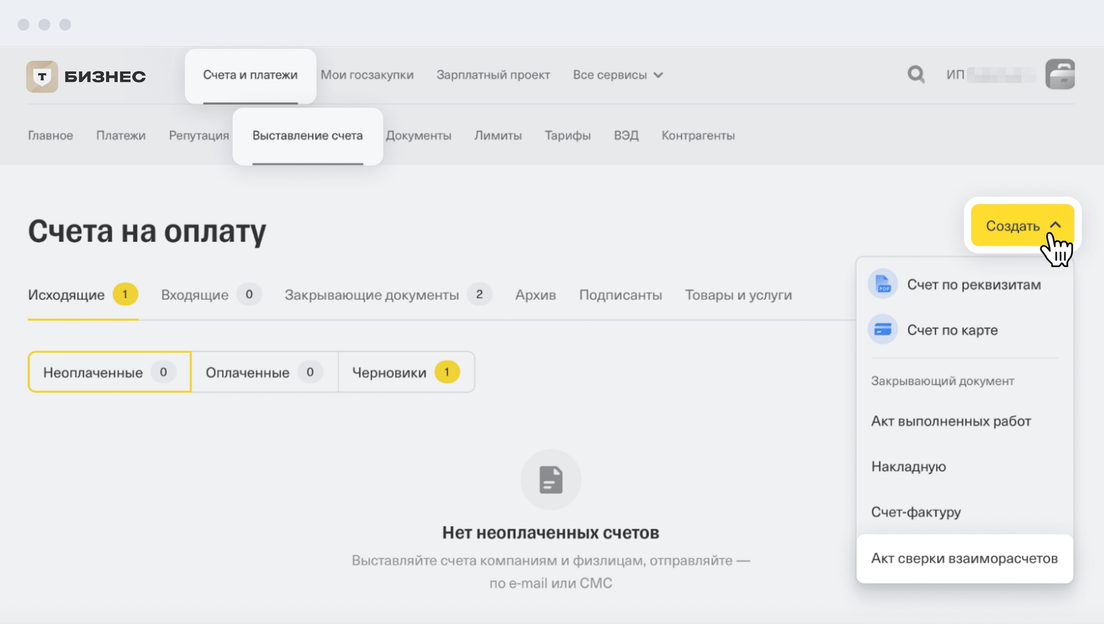Expand the Все сервисы dropdown

click(x=617, y=75)
